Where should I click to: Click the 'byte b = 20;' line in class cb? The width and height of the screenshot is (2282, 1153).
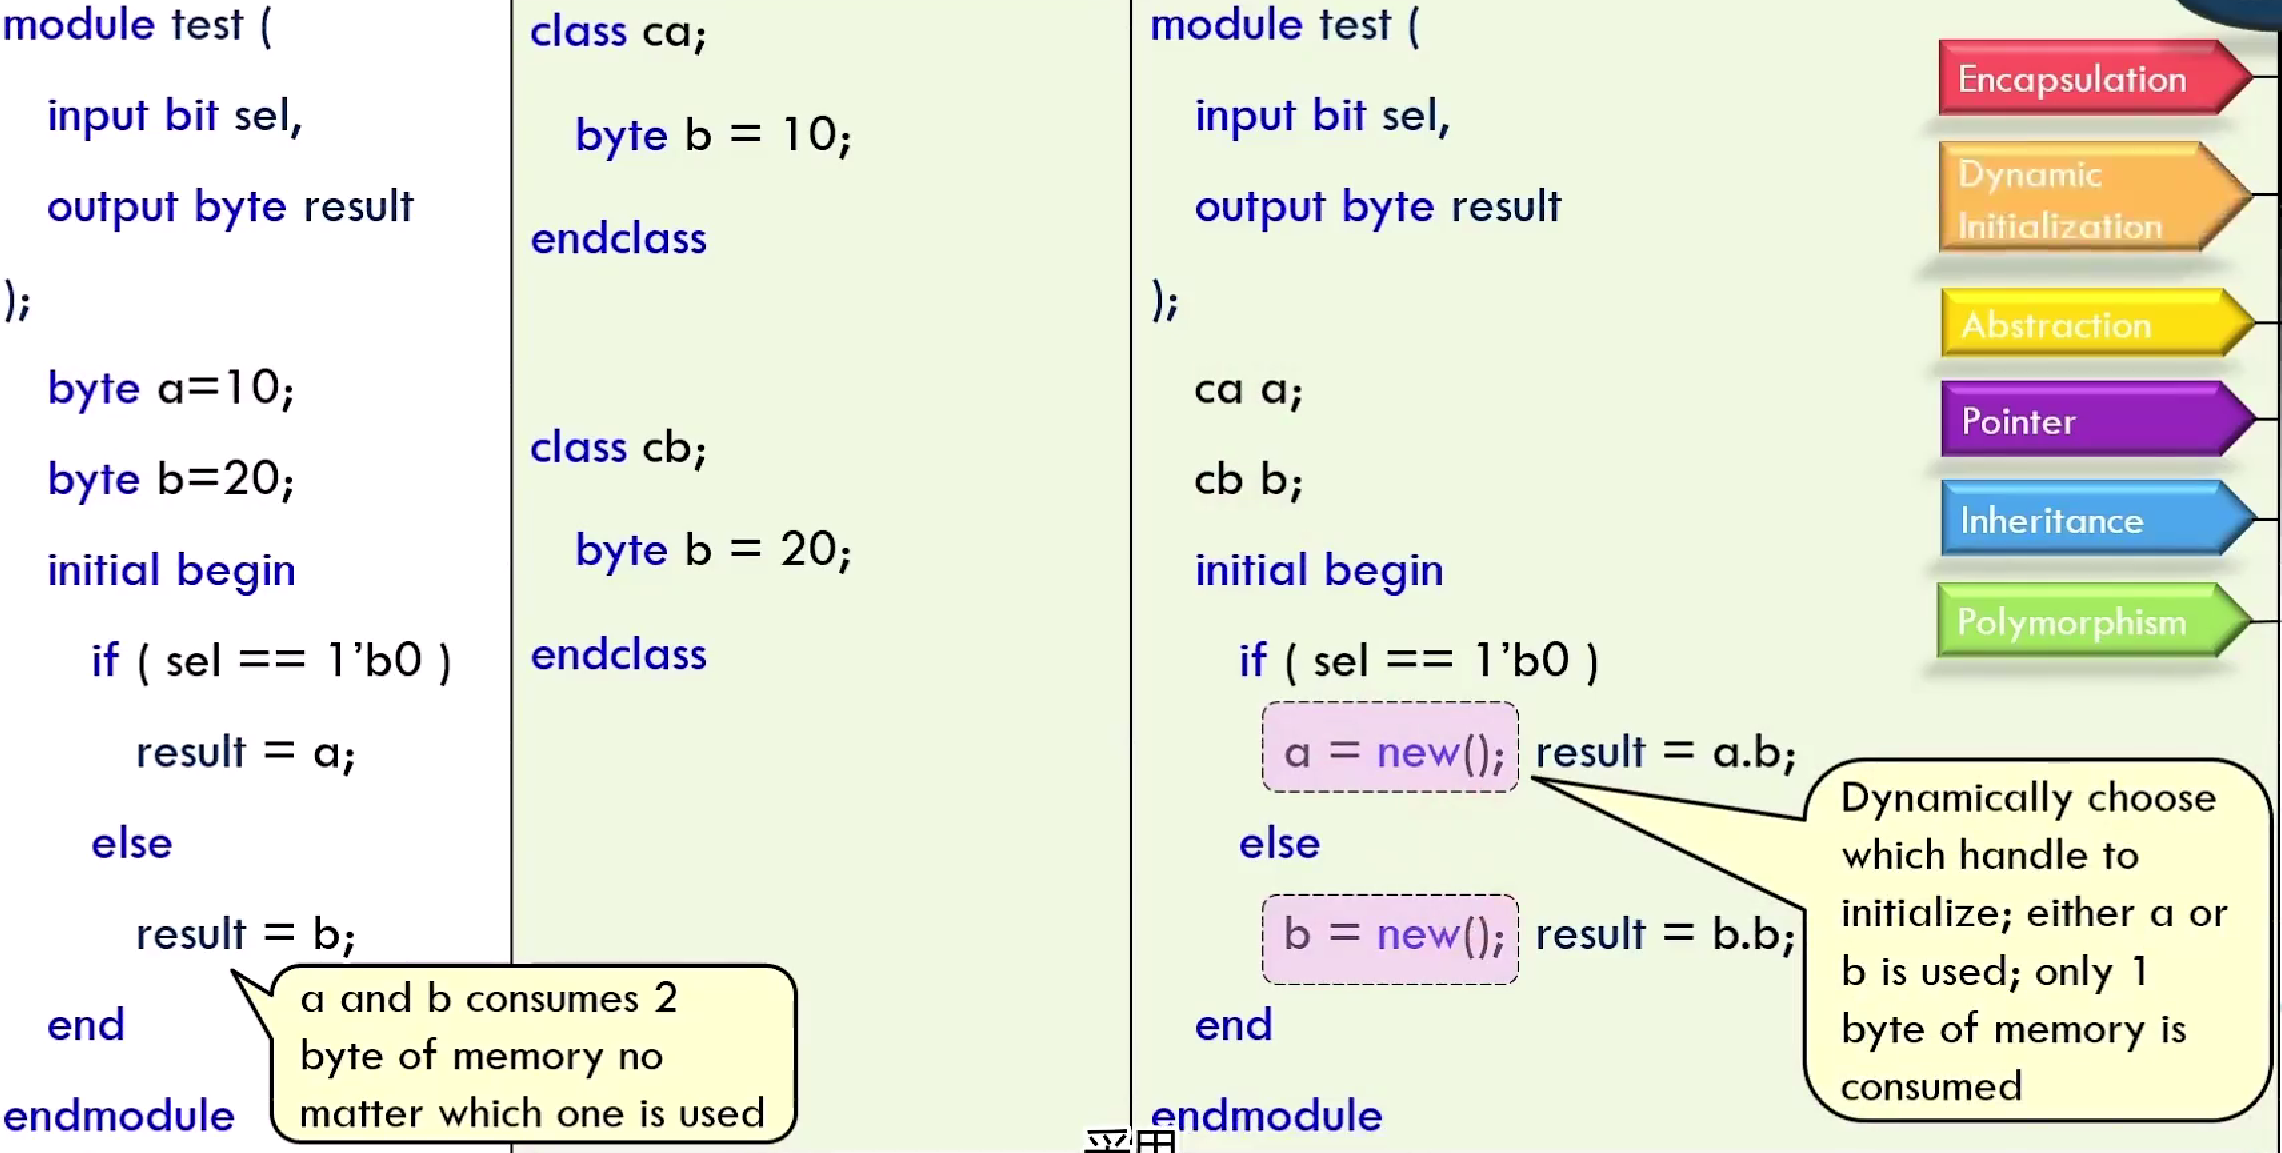[713, 550]
